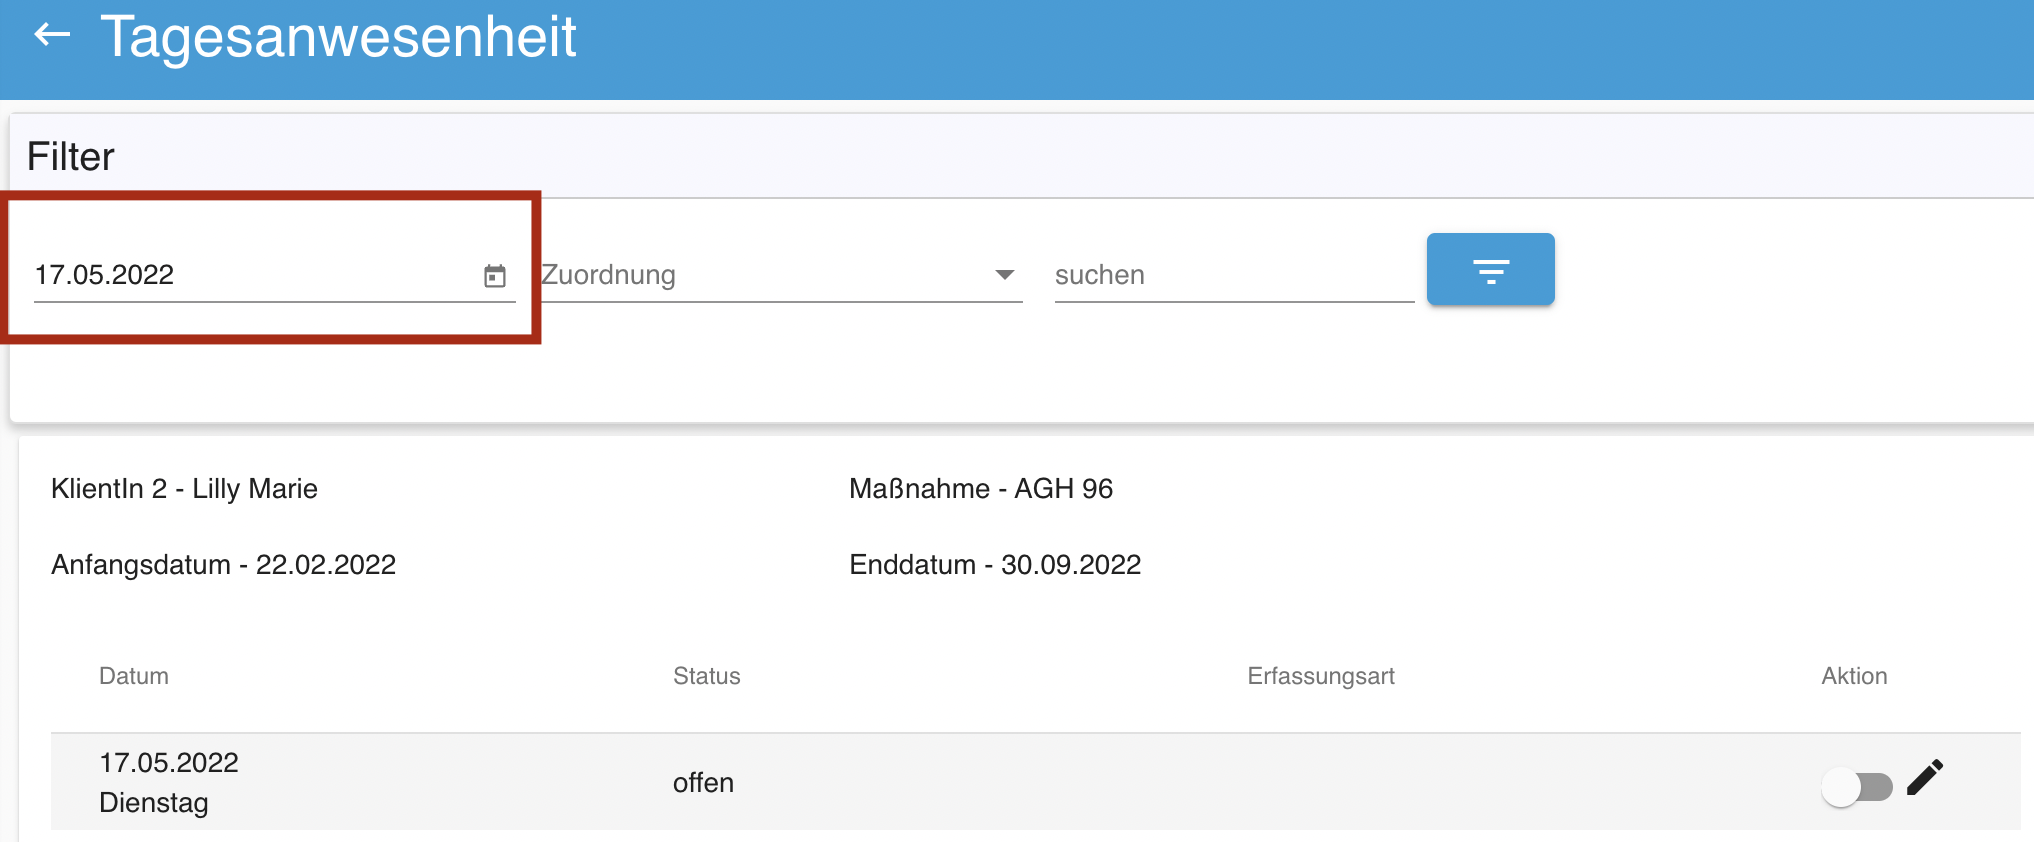Click the Tagesanwesenheit page title
Screen dimensions: 2034x842
point(338,38)
